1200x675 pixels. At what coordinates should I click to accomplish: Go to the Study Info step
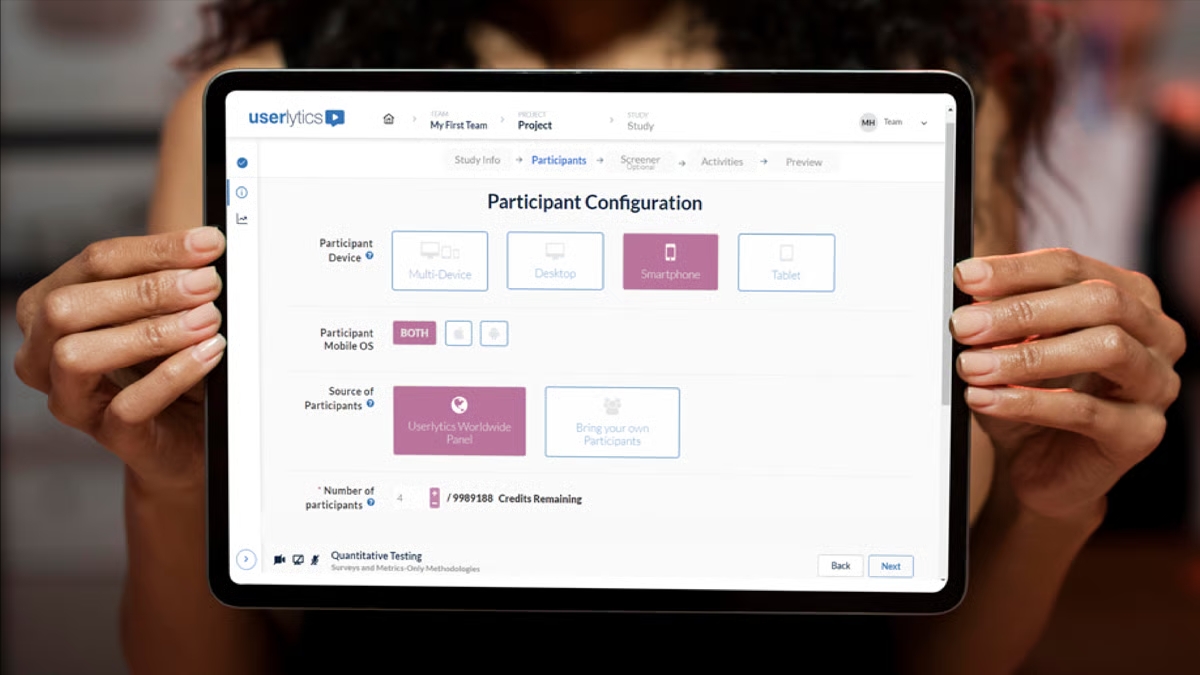click(477, 159)
